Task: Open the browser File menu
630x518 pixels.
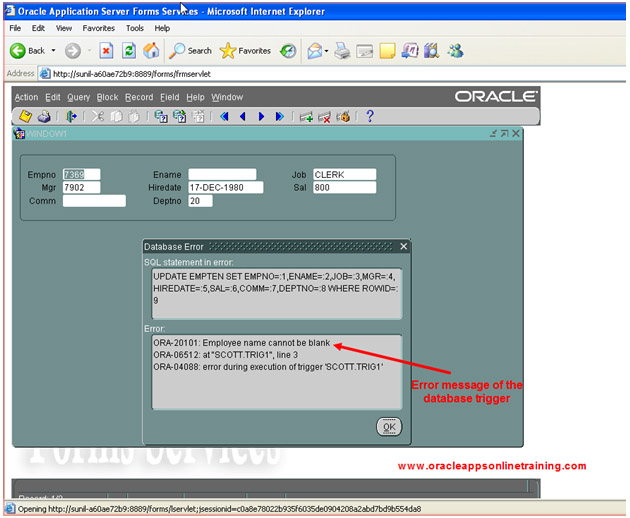Action: [15, 28]
